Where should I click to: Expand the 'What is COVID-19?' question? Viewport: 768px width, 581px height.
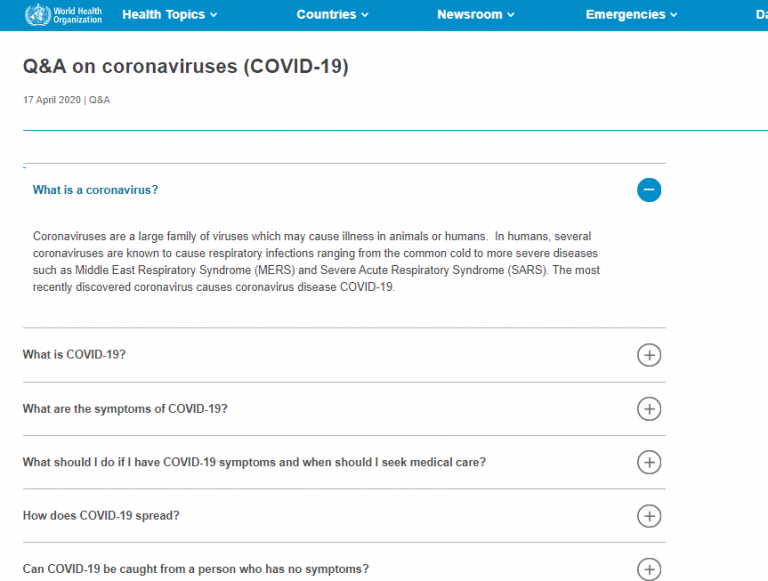tap(74, 355)
